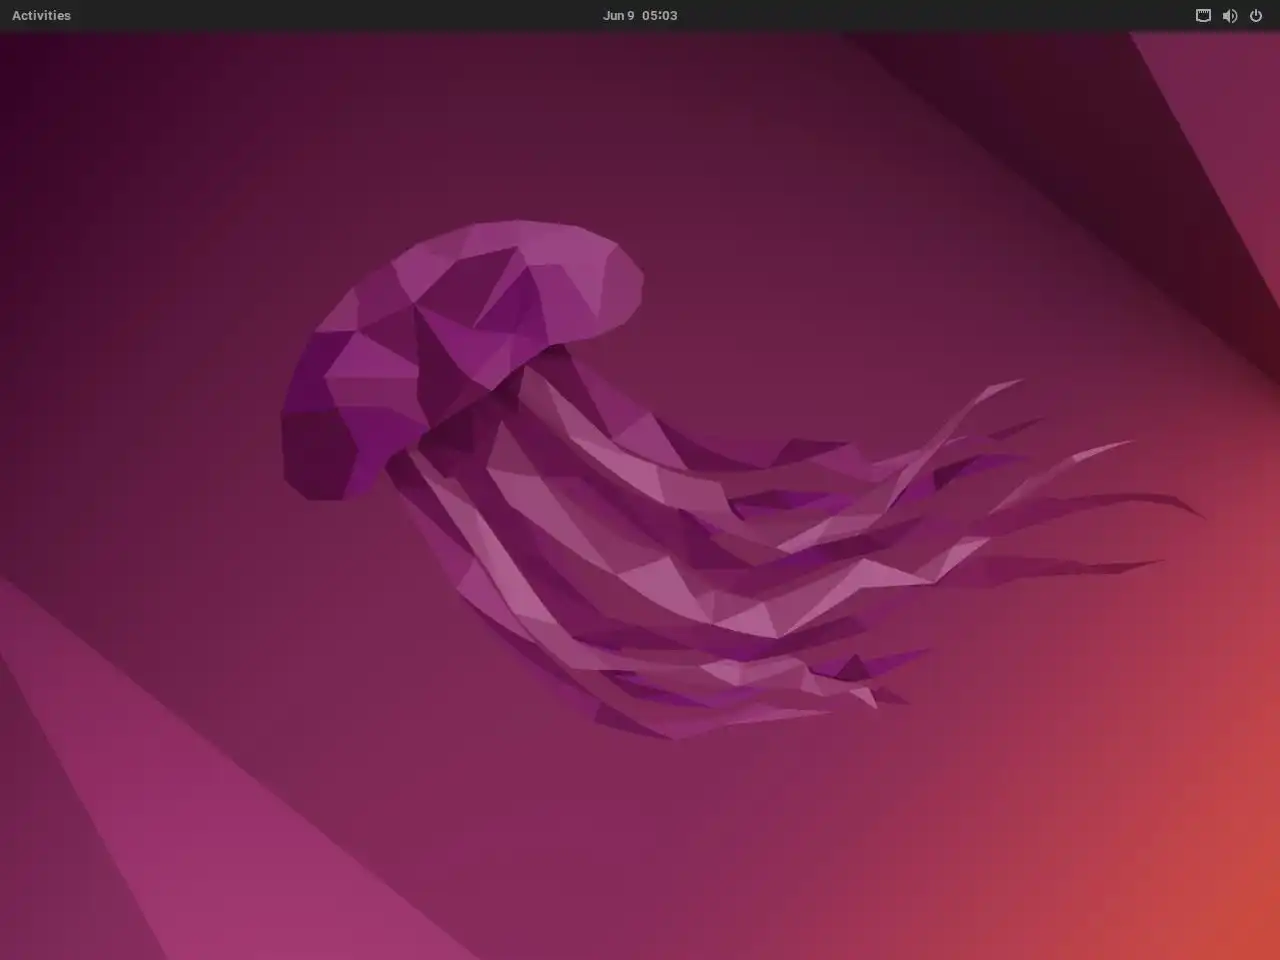
Task: Click the volume speaker icon
Action: point(1230,15)
